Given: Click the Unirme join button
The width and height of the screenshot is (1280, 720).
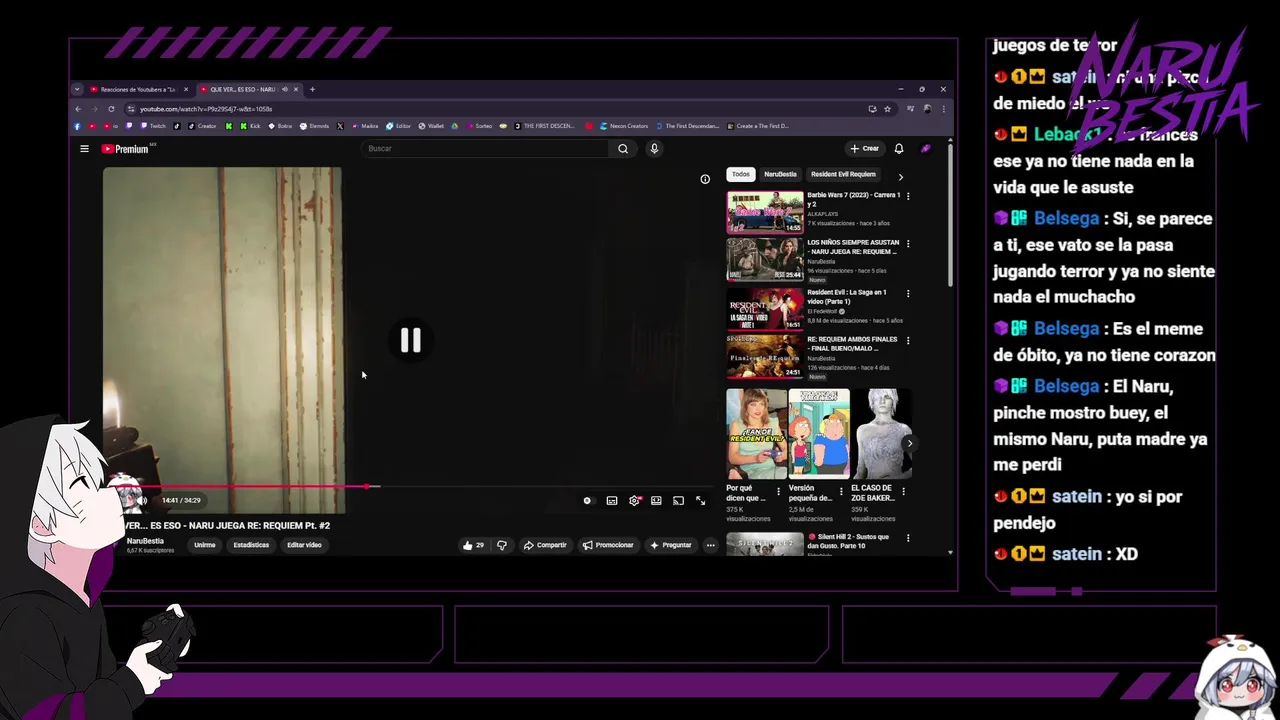Looking at the screenshot, I should click(x=205, y=545).
